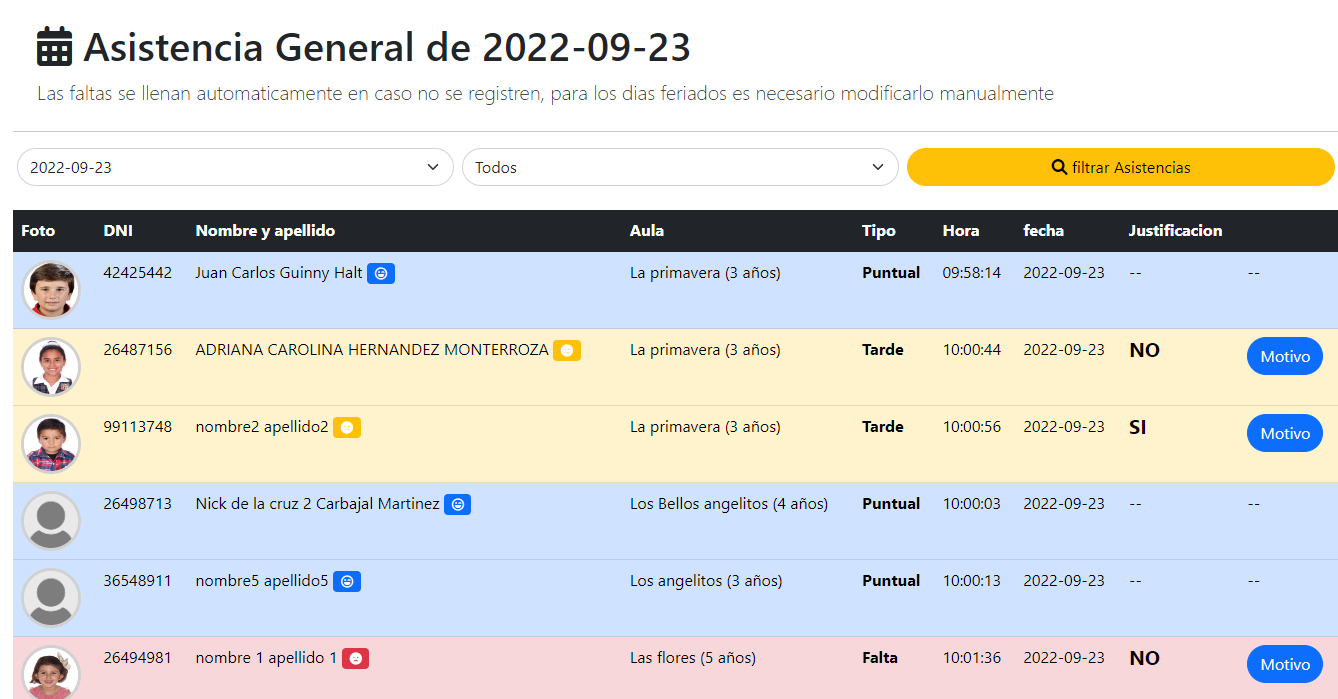Image resolution: width=1338 pixels, height=699 pixels.
Task: Select the SI justification label for nombre2 apellido2
Action: (x=1138, y=426)
